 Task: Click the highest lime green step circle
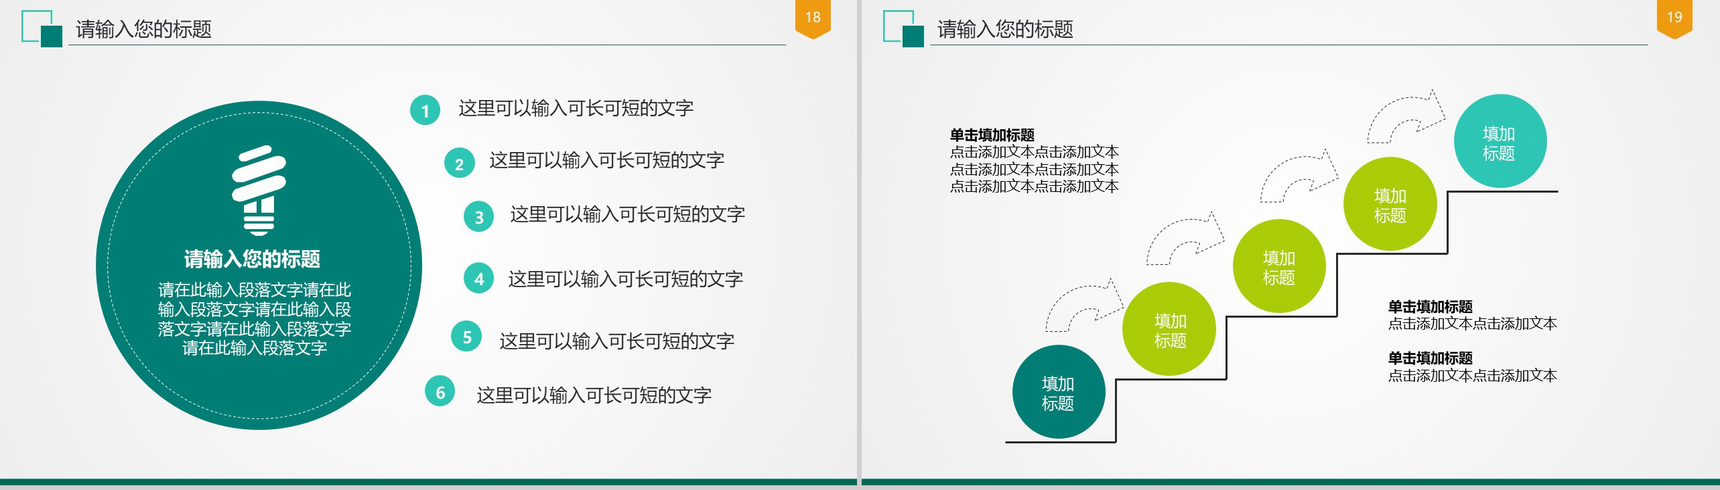tap(1389, 205)
